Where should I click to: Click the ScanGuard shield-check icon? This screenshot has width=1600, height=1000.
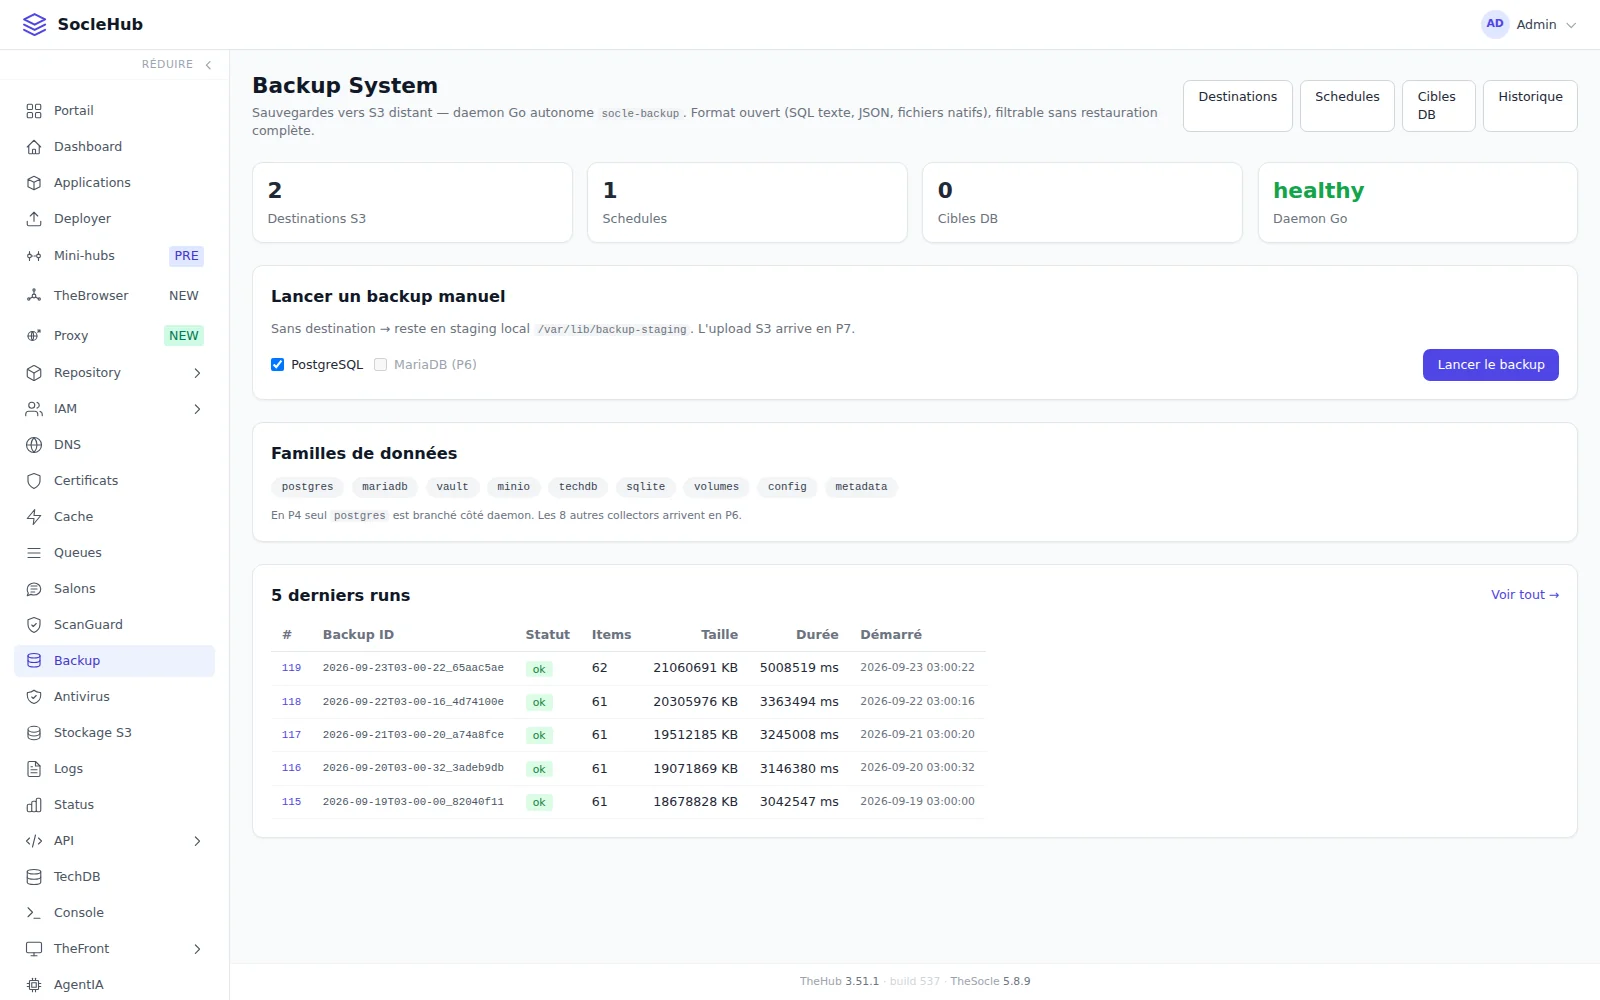coord(34,625)
